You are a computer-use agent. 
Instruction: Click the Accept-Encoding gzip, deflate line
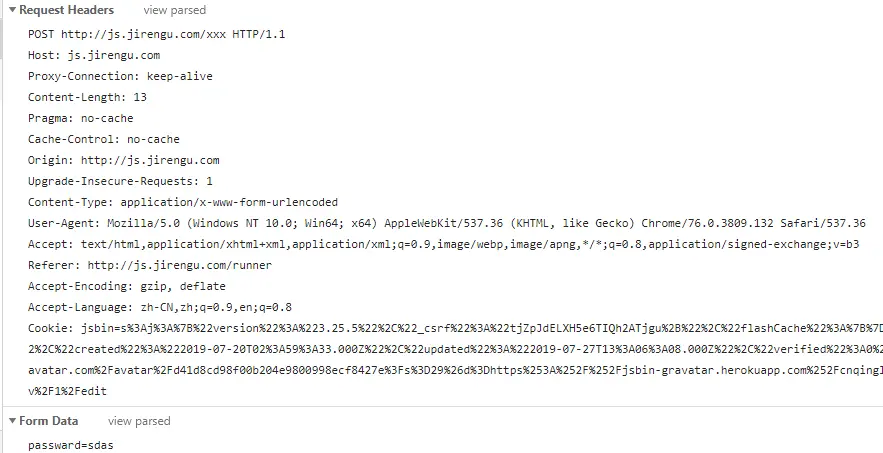[x=127, y=286]
